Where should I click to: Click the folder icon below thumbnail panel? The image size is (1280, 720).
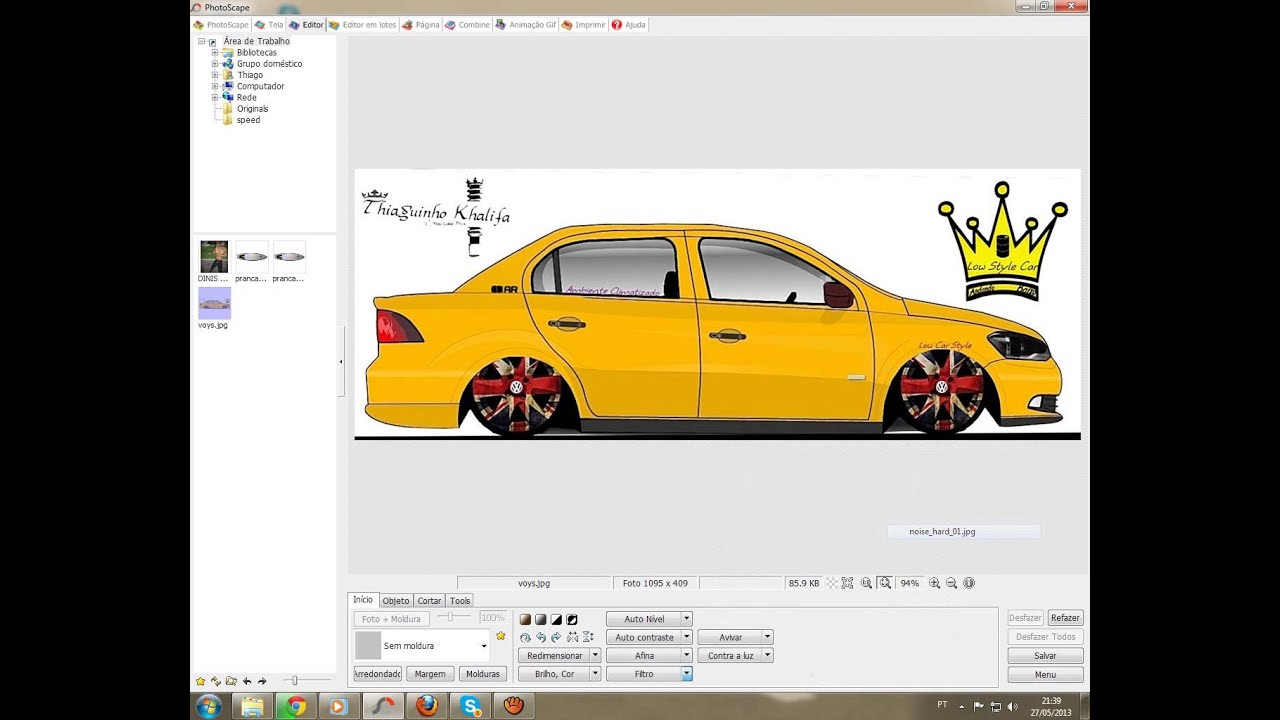coord(231,681)
